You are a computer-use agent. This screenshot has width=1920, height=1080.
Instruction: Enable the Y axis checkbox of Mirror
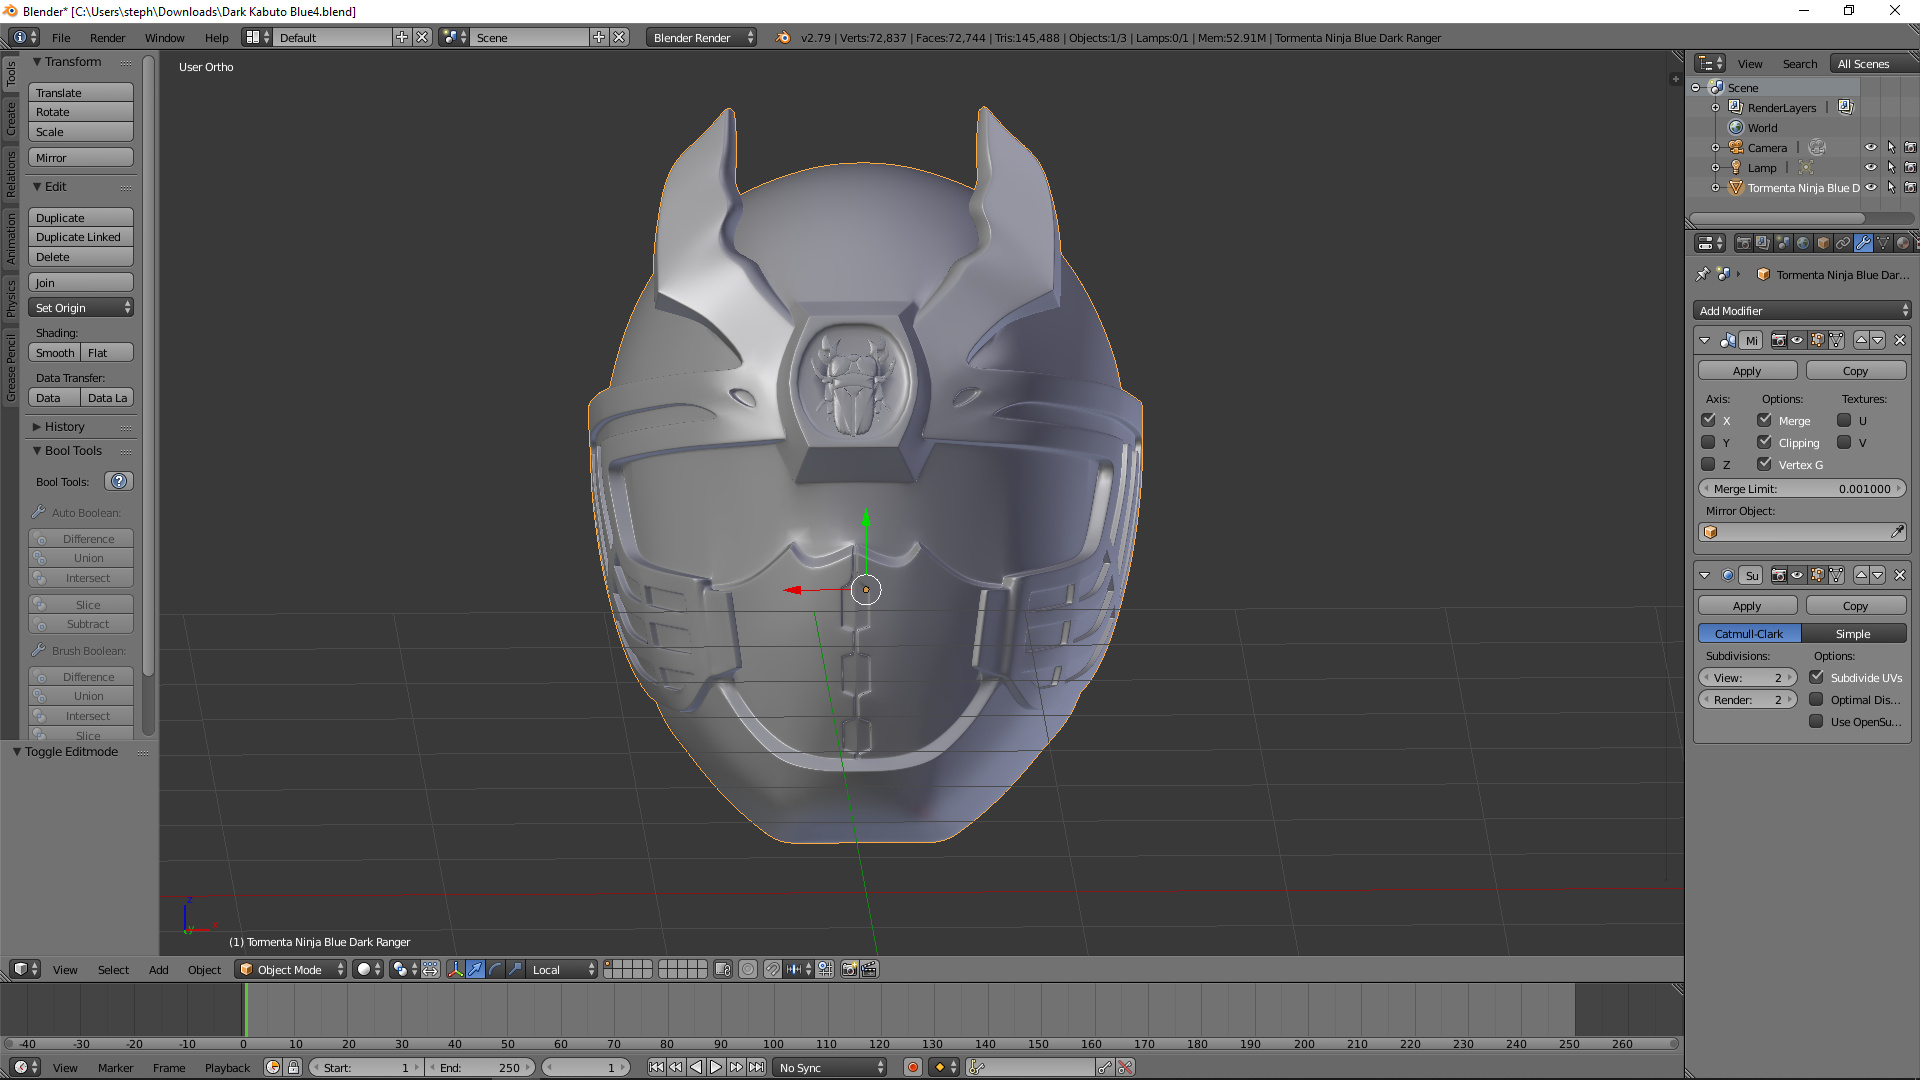(1708, 442)
